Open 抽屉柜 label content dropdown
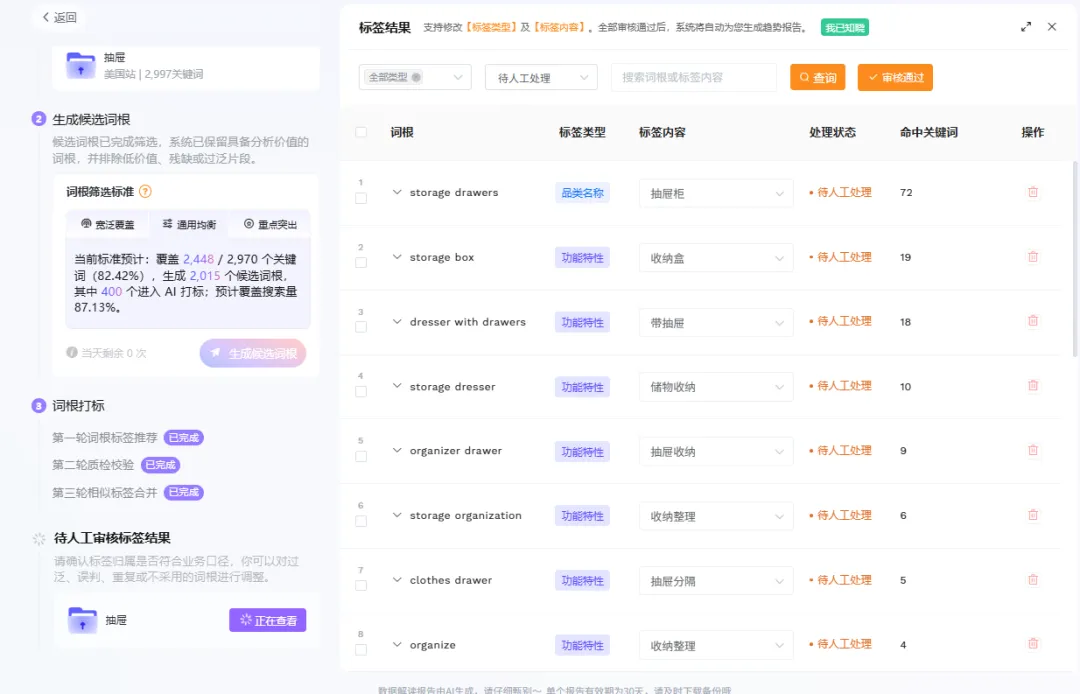Viewport: 1080px width, 694px height. click(x=716, y=193)
